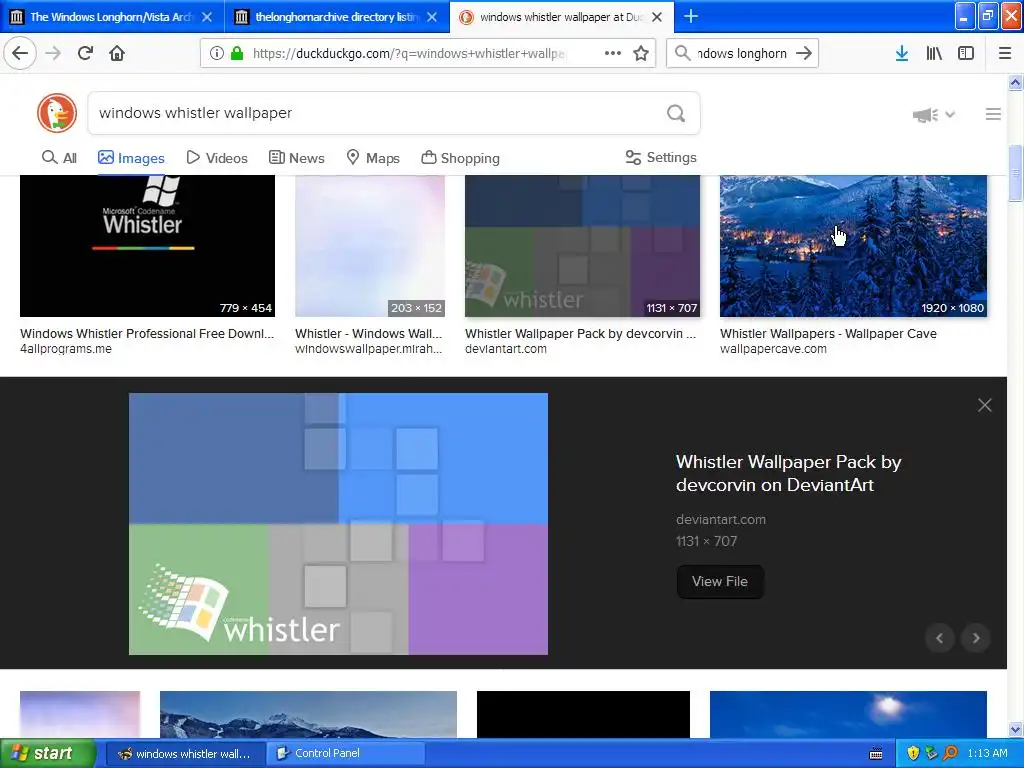
Task: Close the image detail panel
Action: click(984, 406)
